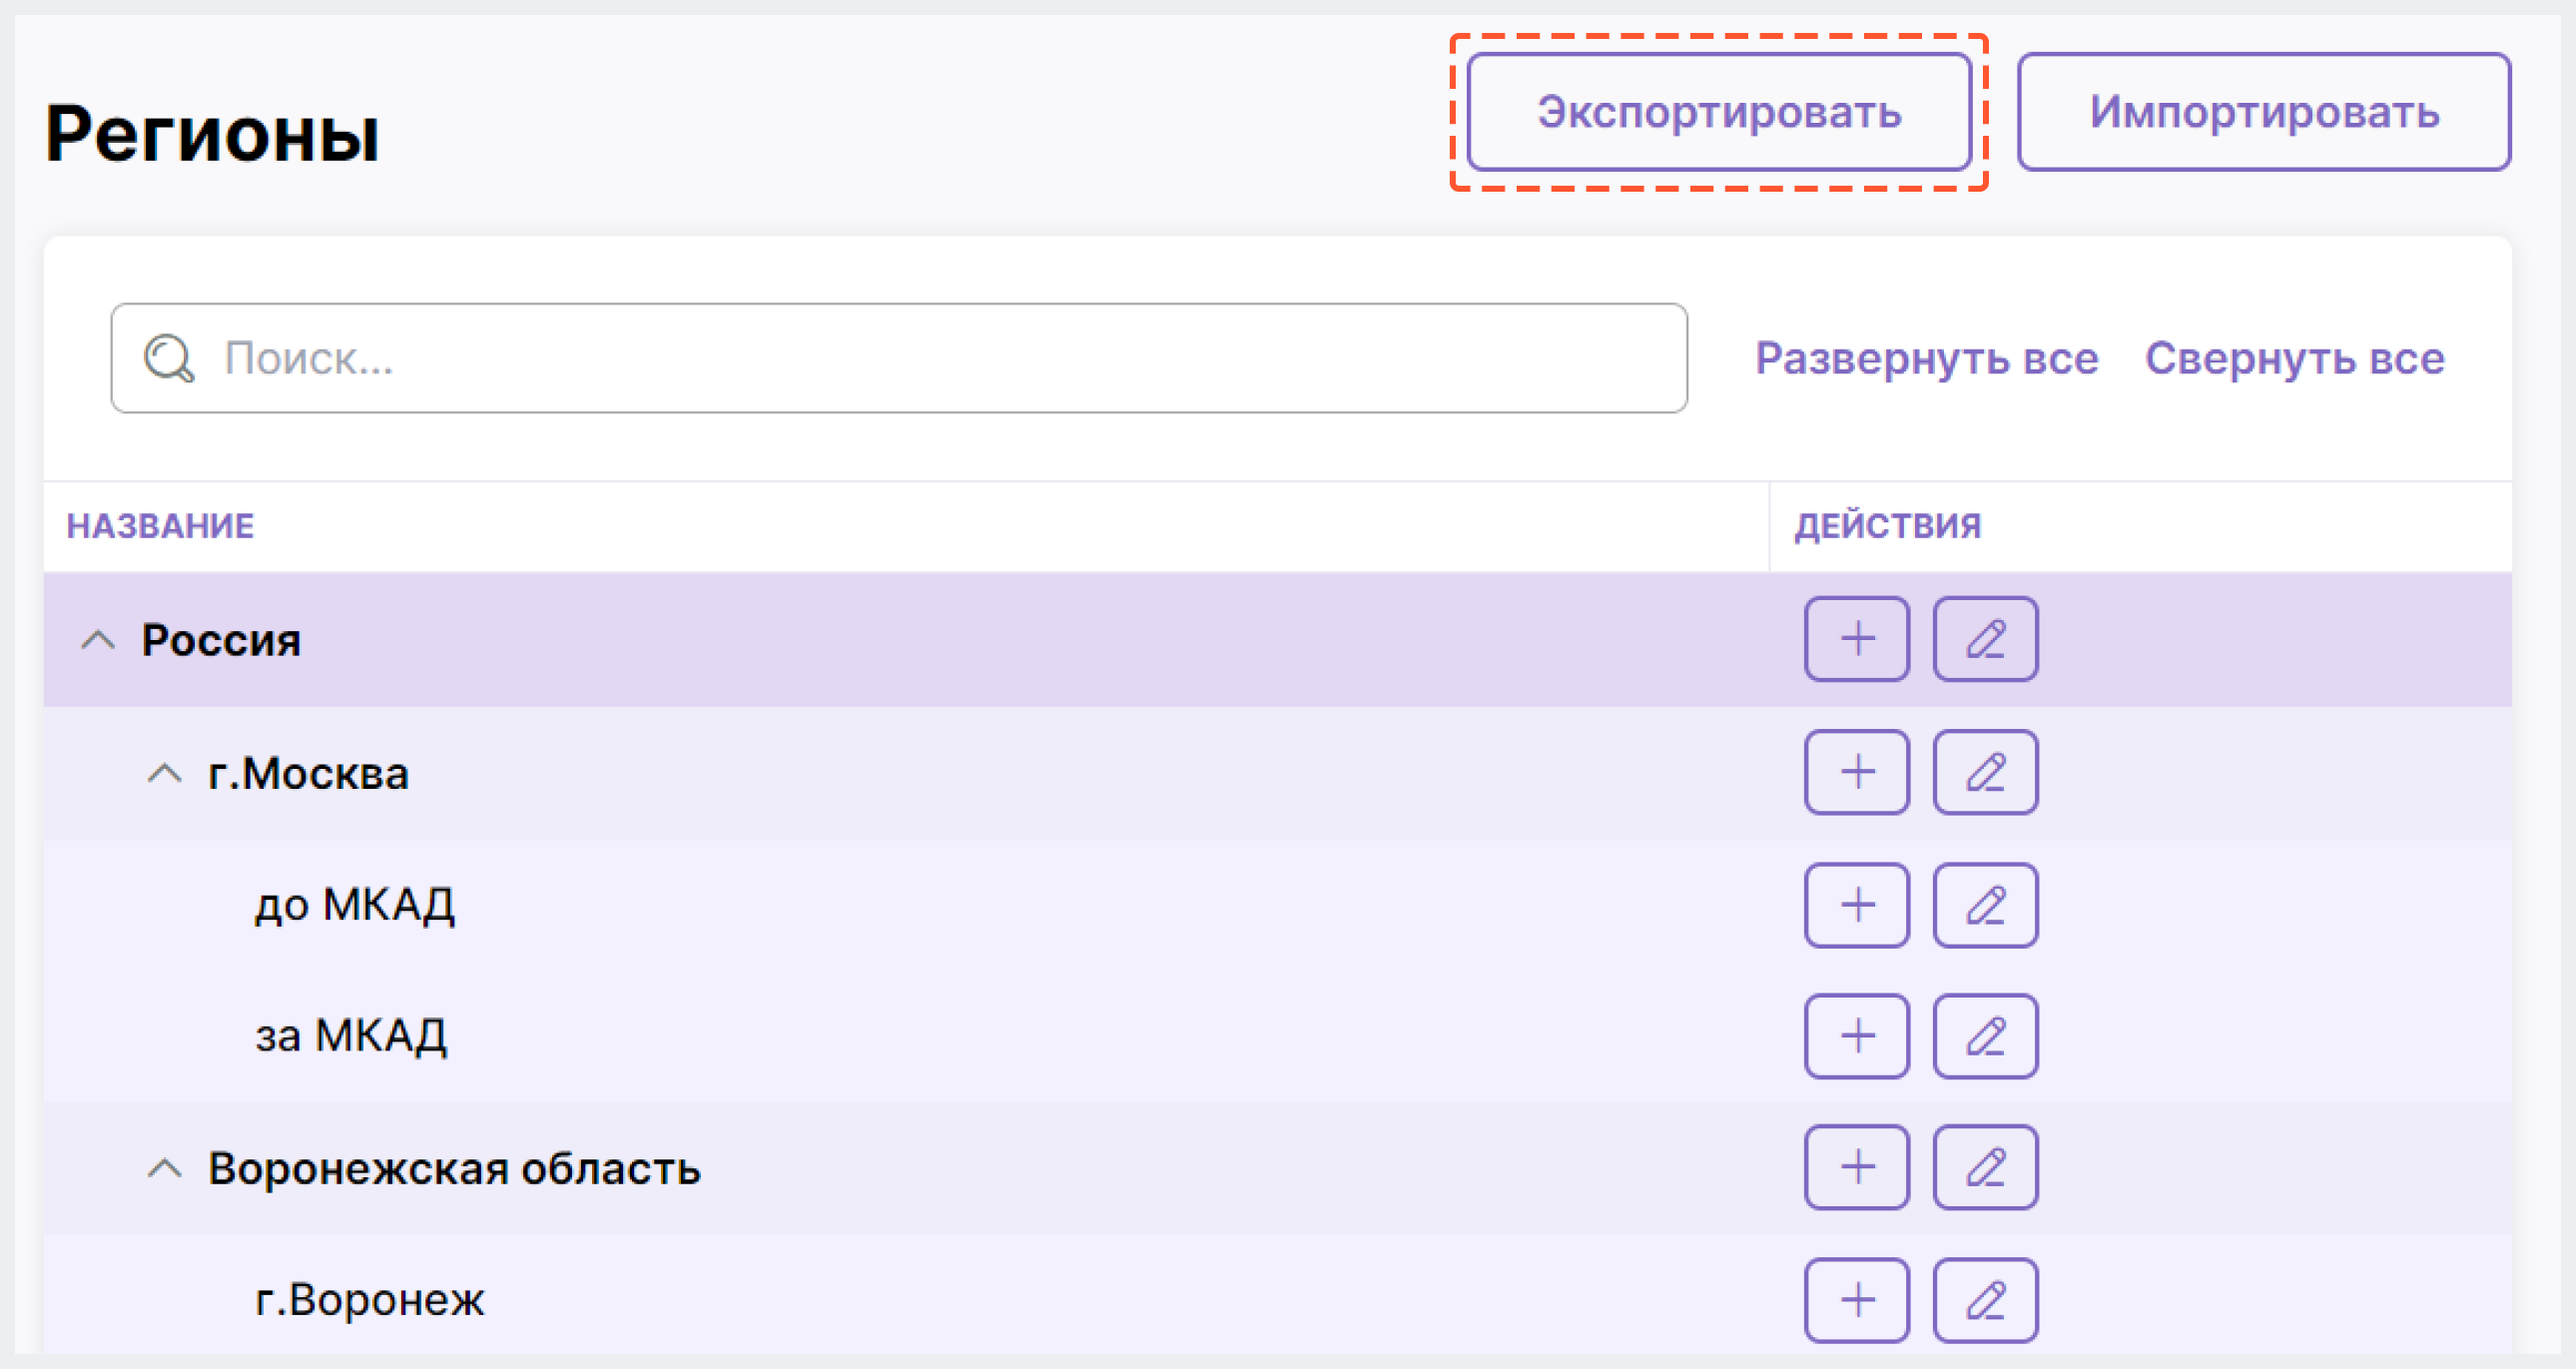Collapse the г.Москва subtree

[x=166, y=772]
